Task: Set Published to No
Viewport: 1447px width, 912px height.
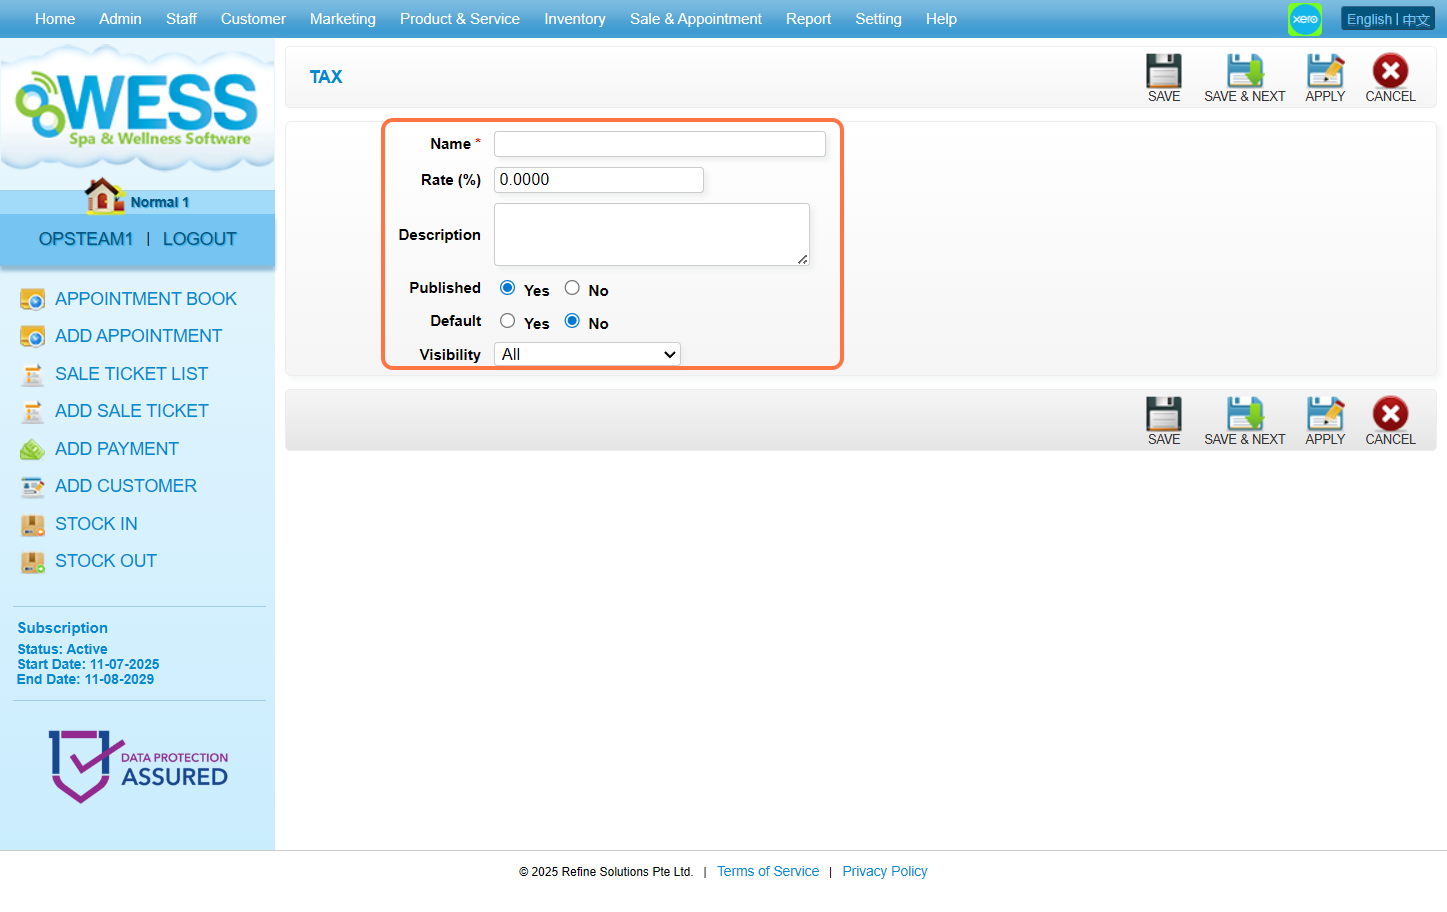Action: [572, 288]
